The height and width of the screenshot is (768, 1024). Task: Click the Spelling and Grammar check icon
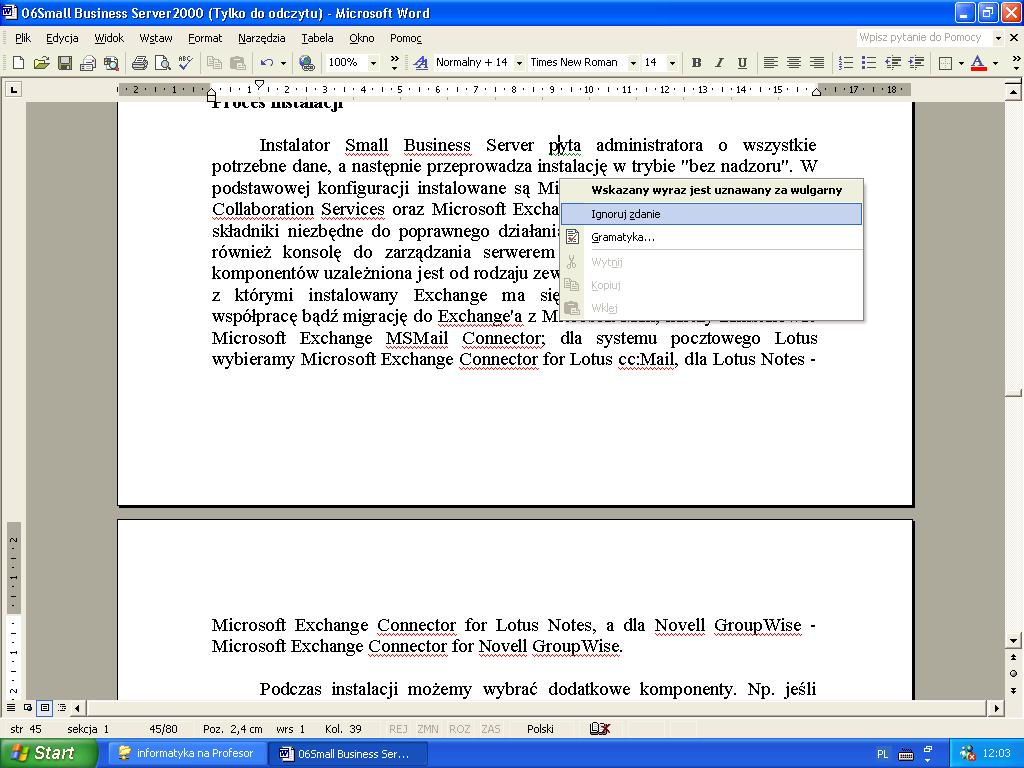(185, 63)
